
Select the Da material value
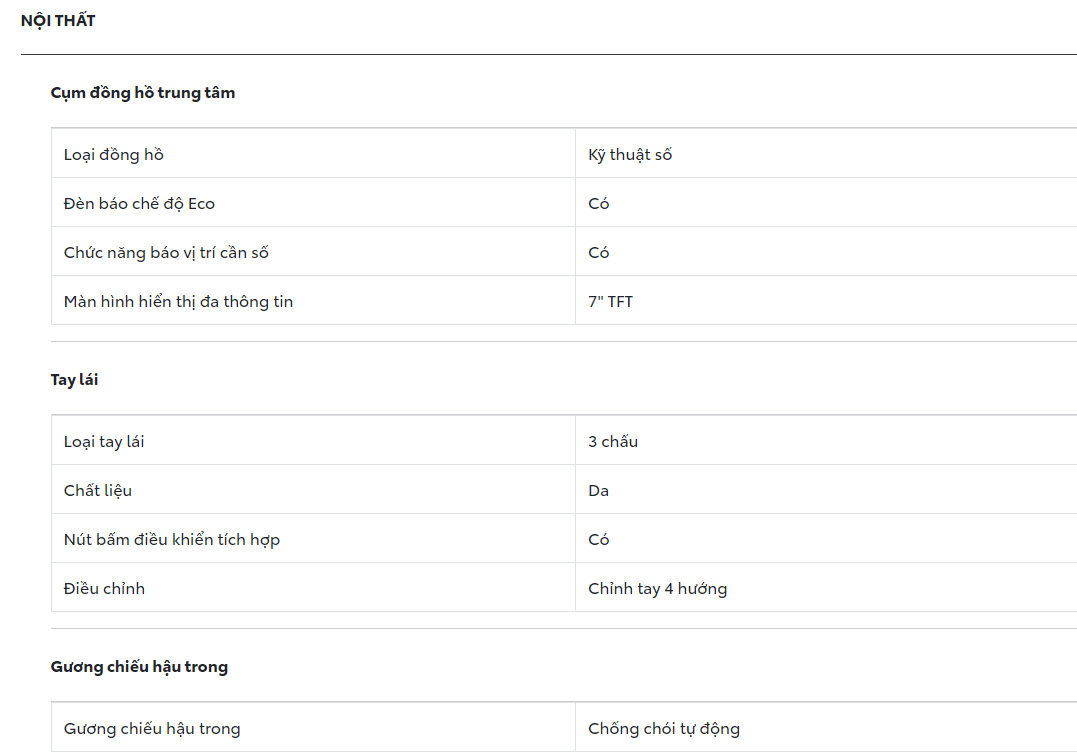click(599, 491)
